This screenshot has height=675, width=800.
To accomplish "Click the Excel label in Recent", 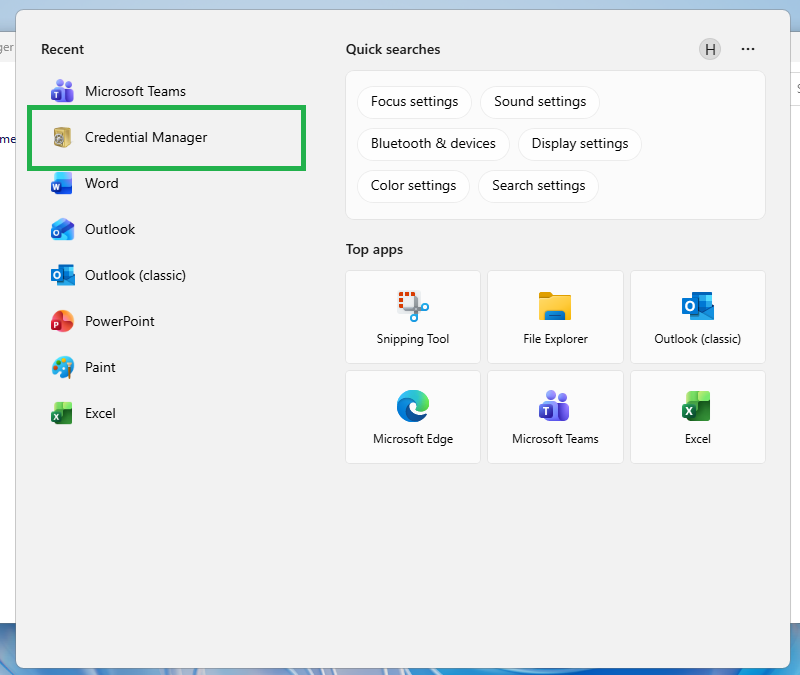I will tap(100, 413).
